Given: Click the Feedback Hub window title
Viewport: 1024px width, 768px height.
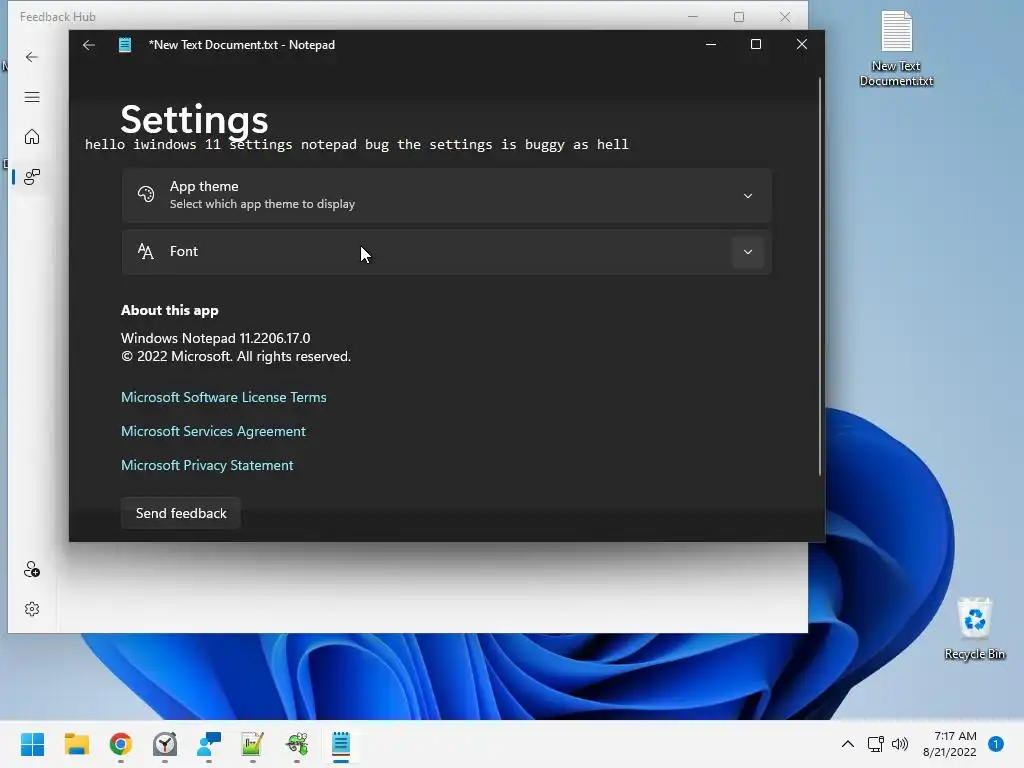Looking at the screenshot, I should click(57, 17).
